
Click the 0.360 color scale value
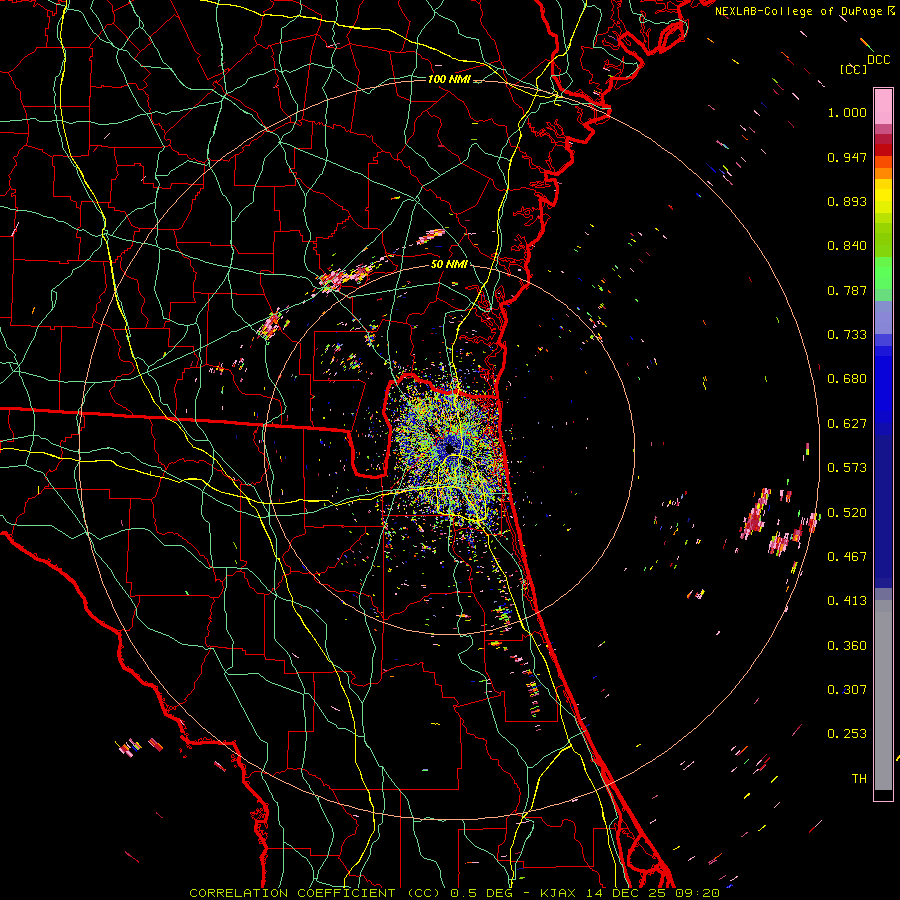pyautogui.click(x=847, y=646)
